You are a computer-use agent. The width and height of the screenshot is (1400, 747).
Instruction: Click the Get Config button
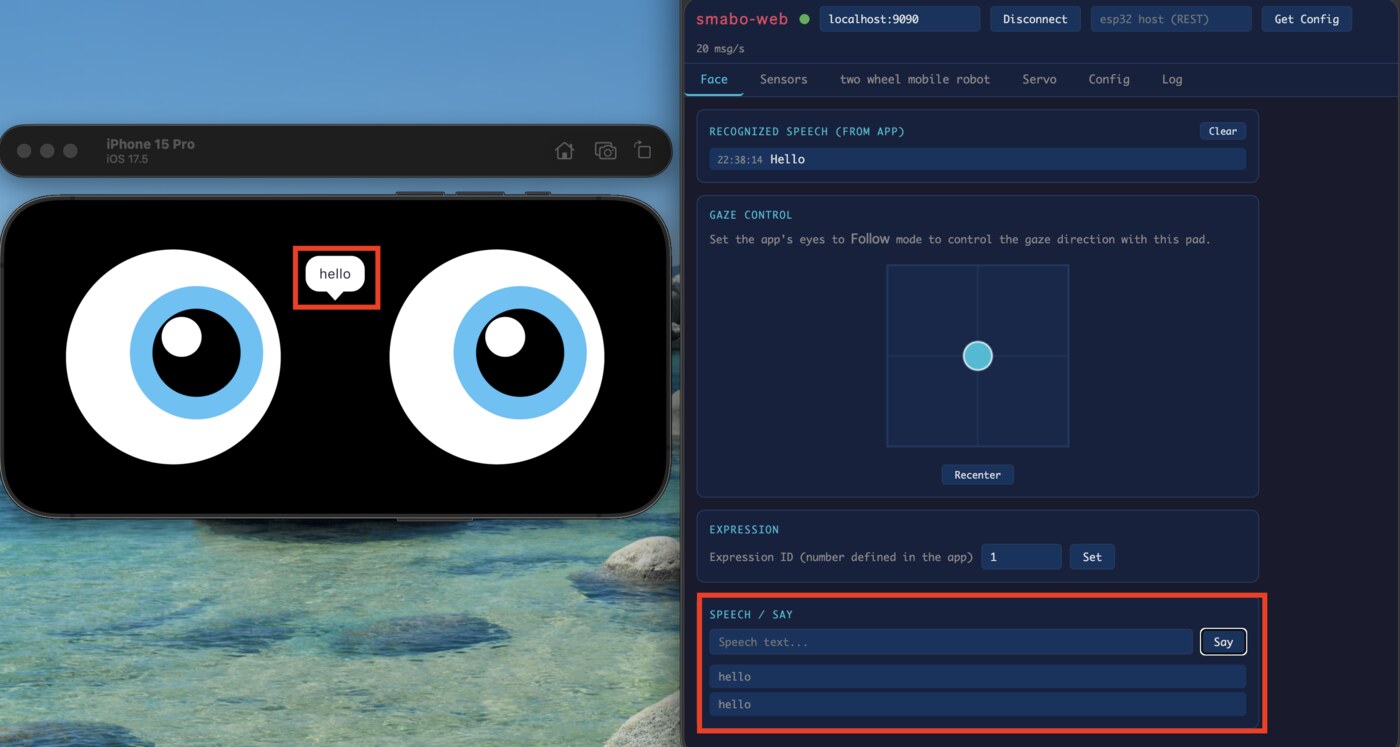point(1306,19)
